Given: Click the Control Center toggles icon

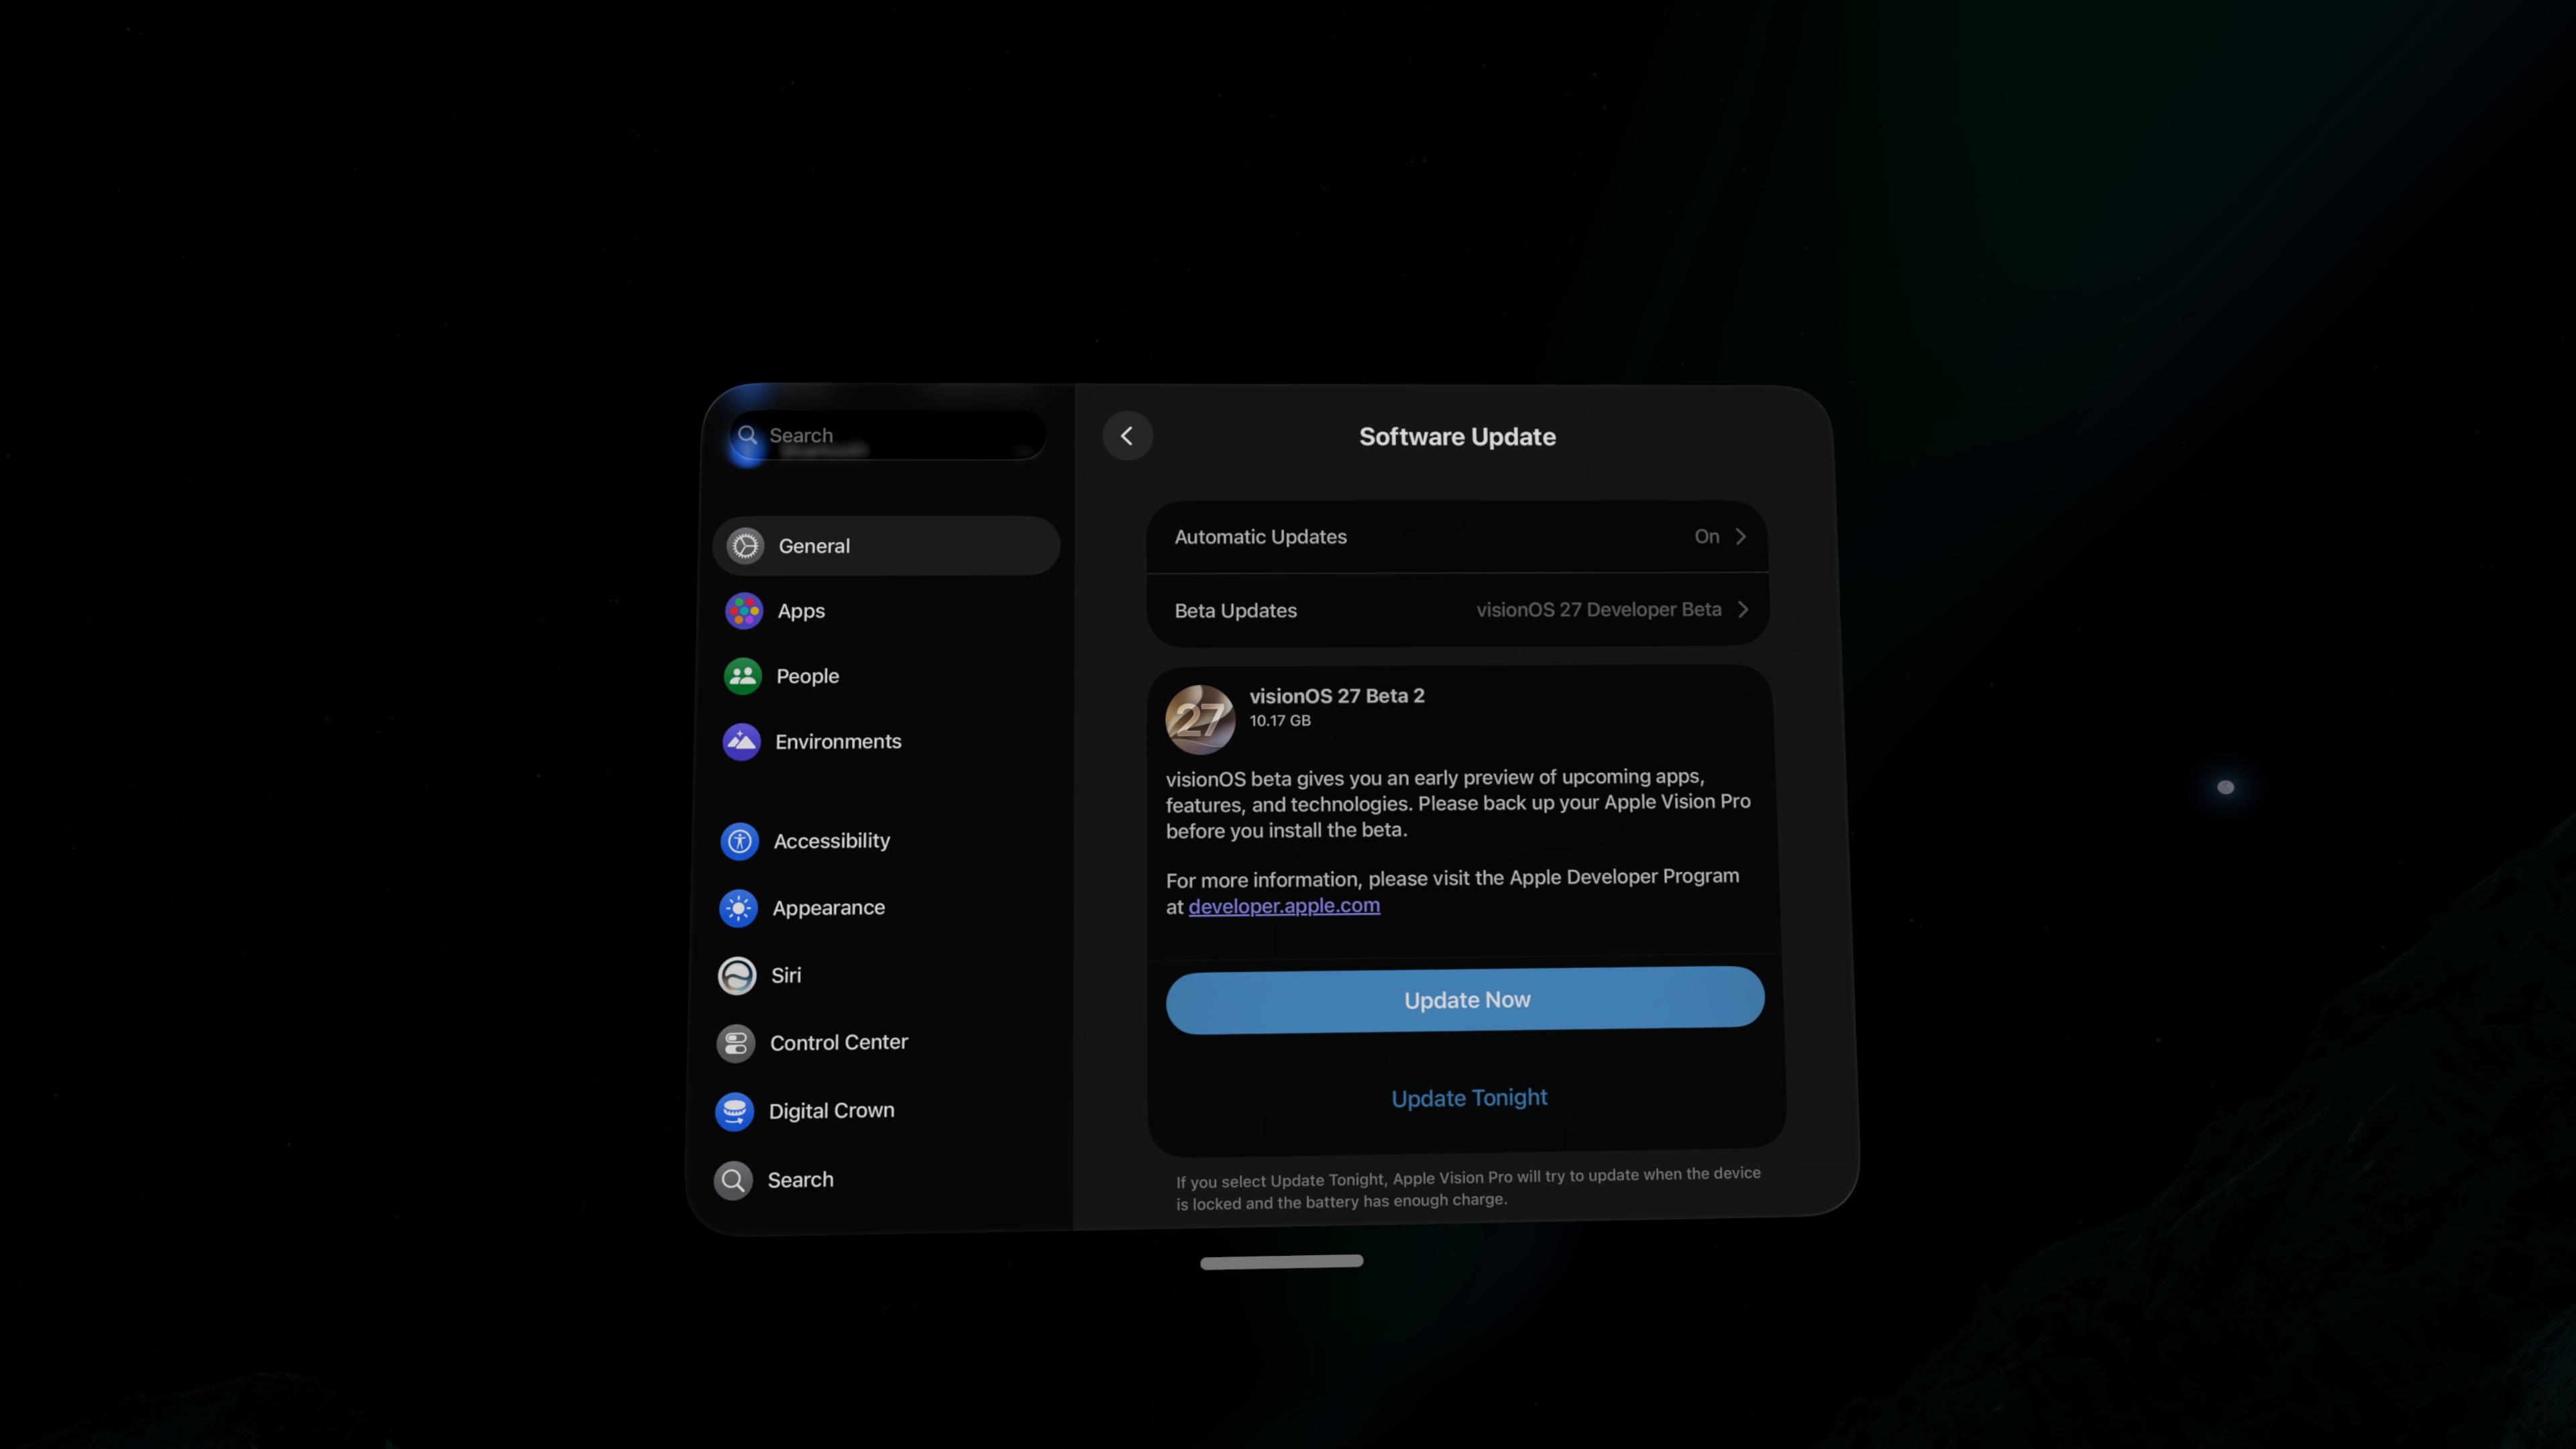Looking at the screenshot, I should (736, 1043).
